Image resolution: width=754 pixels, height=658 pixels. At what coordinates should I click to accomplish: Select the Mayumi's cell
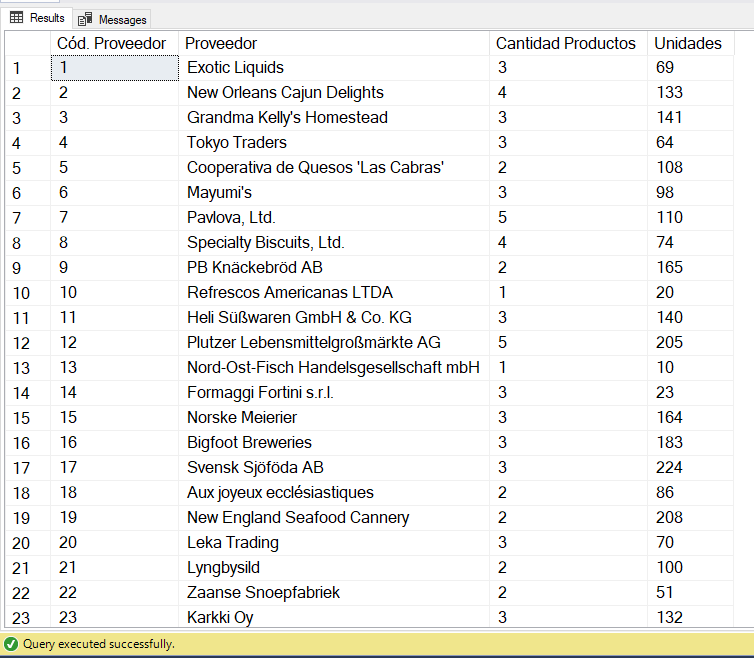334,193
